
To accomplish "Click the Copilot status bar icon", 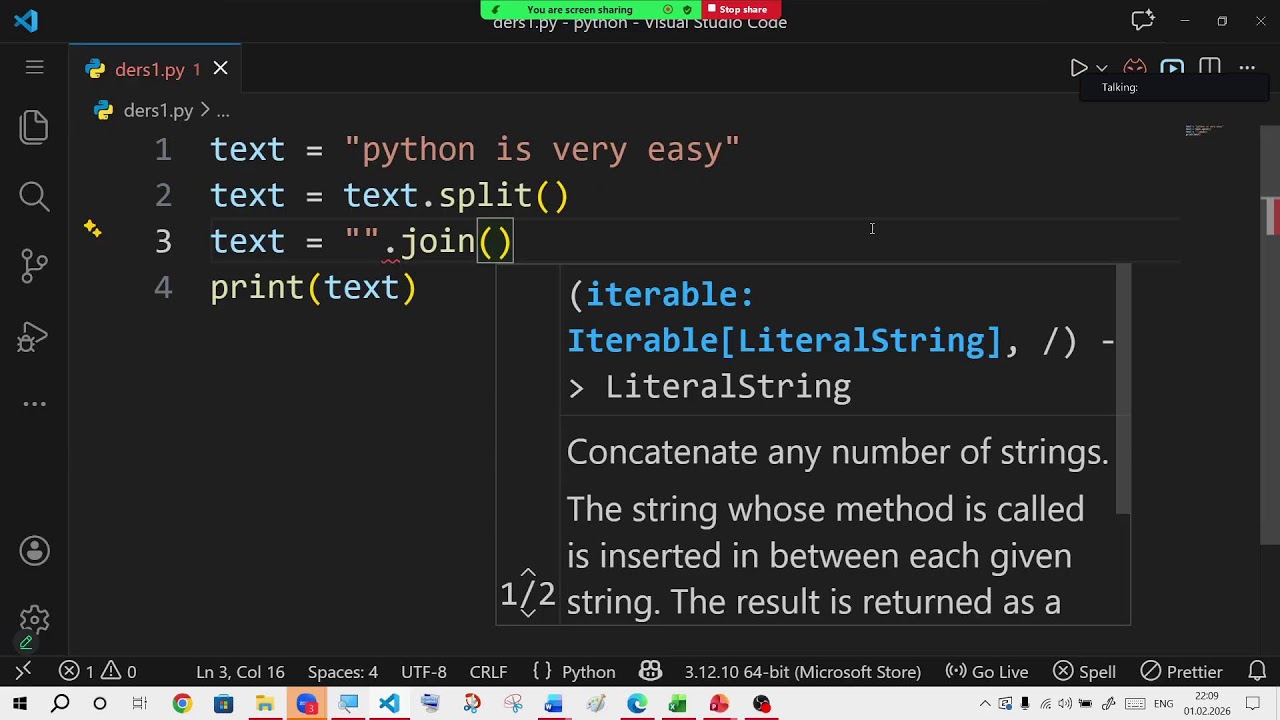I will (651, 671).
